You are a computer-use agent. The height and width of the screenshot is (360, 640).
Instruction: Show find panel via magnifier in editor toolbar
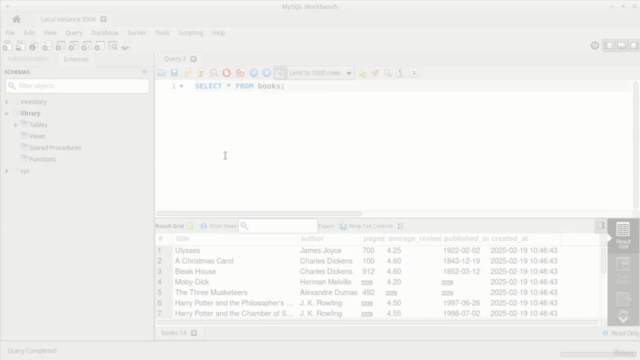point(387,73)
